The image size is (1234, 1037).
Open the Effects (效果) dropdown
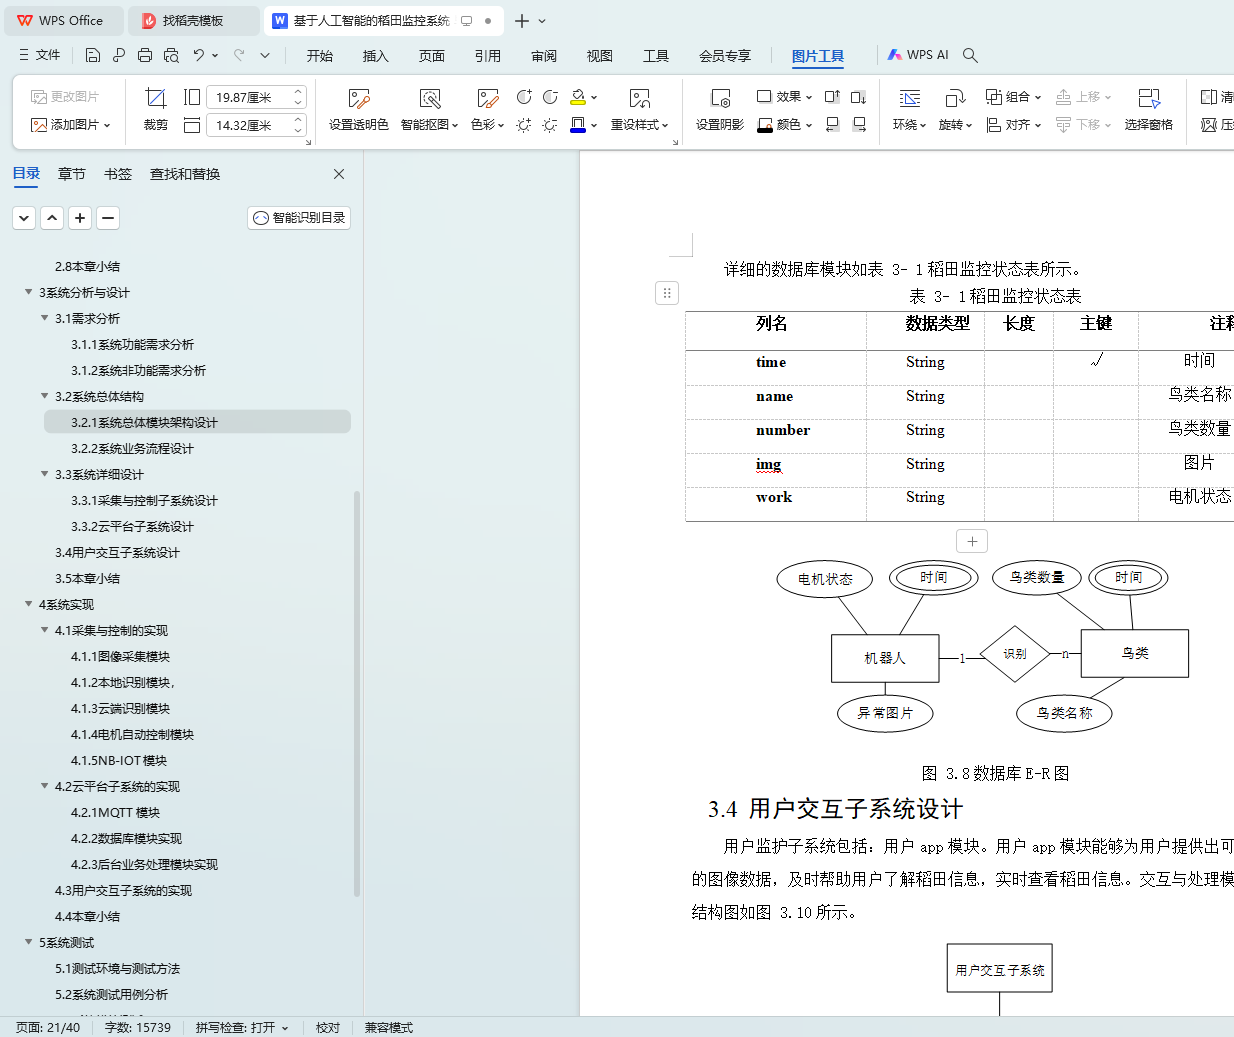[x=784, y=97]
